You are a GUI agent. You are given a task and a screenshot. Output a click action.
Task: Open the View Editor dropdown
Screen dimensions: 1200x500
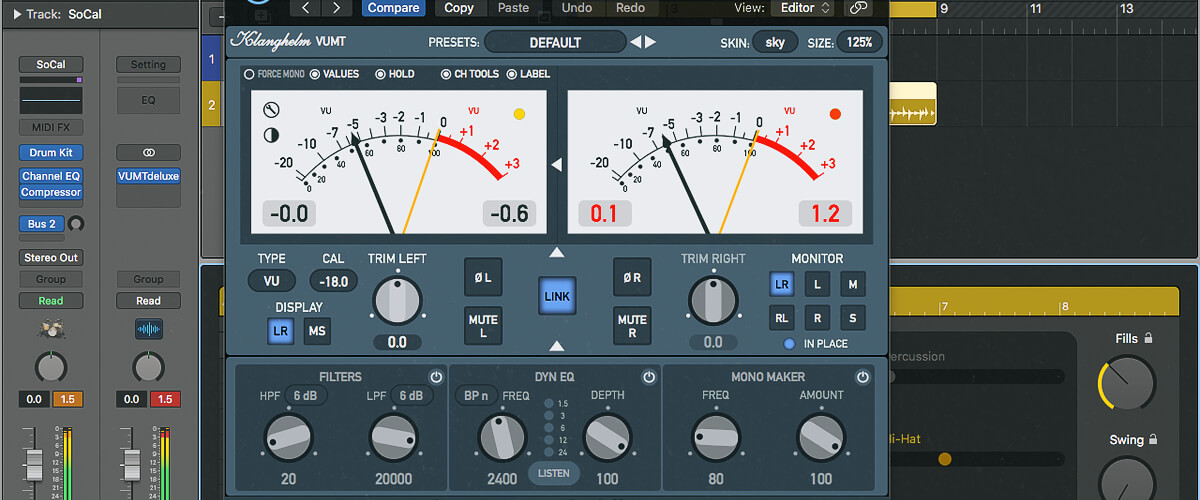pyautogui.click(x=805, y=8)
